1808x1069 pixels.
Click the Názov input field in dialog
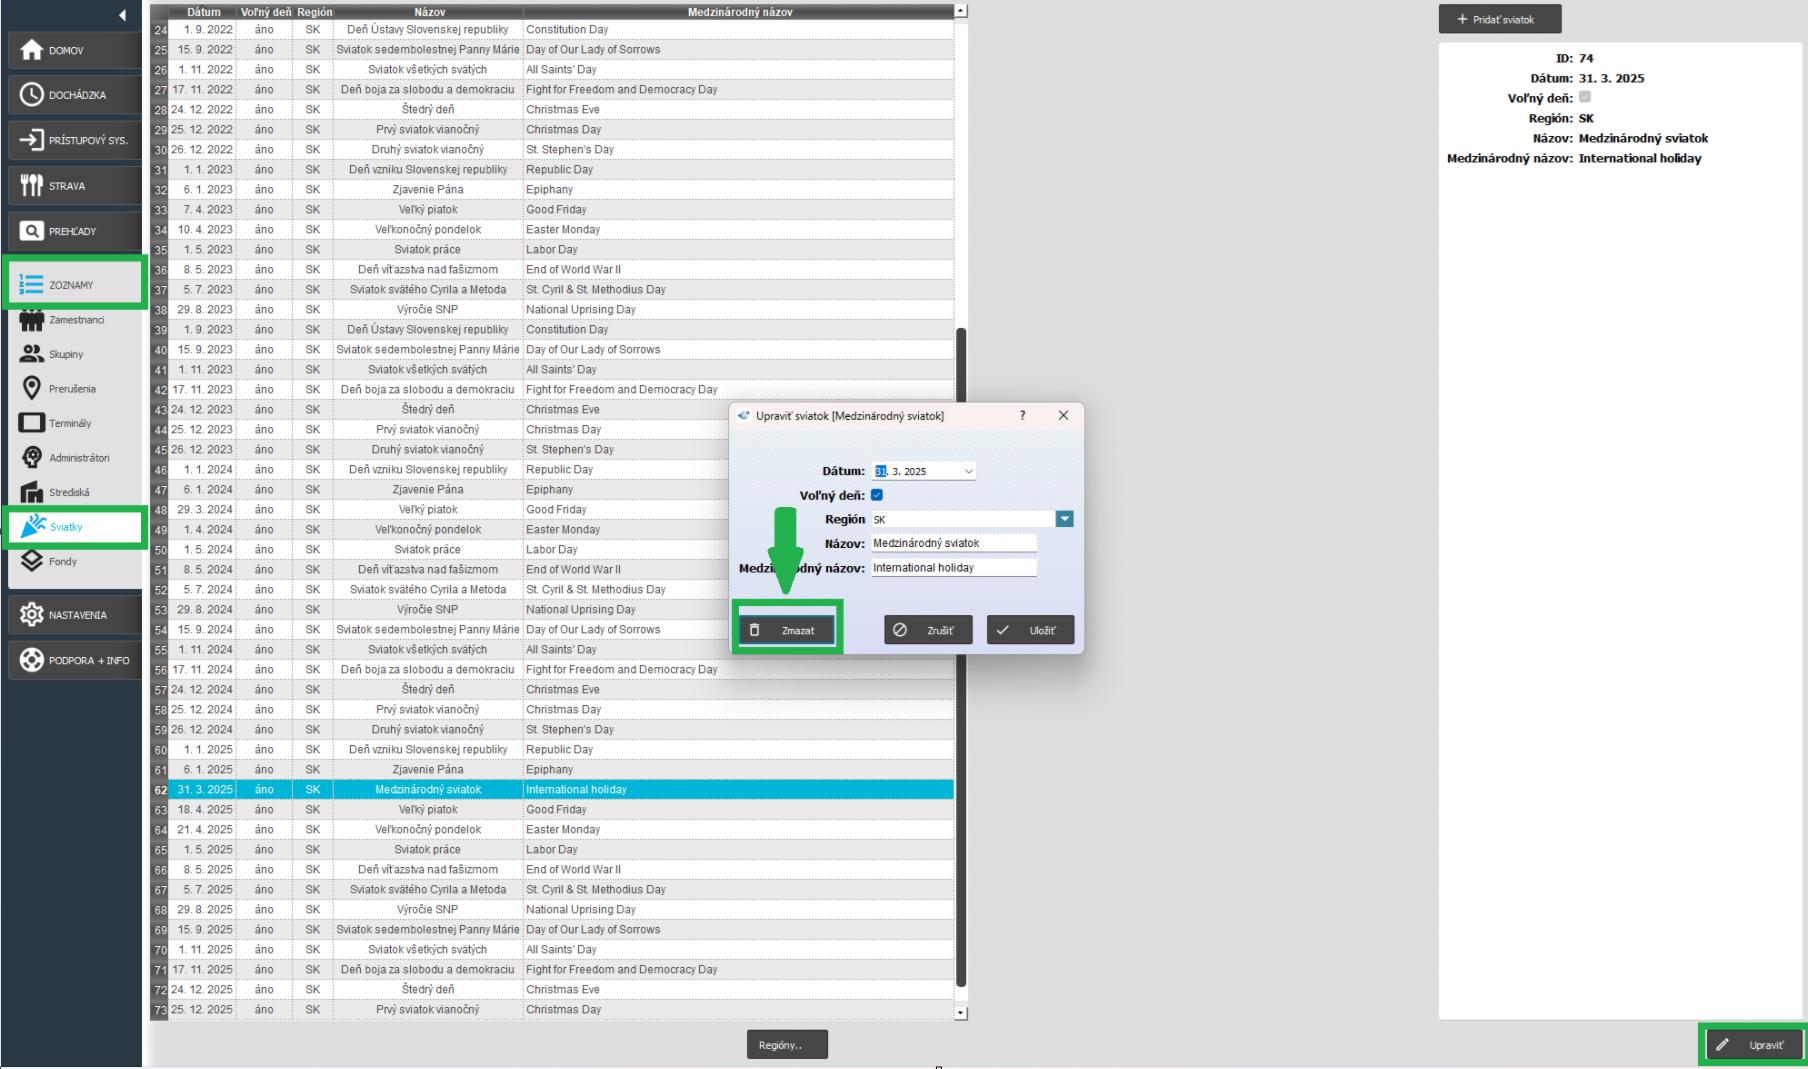coord(953,543)
